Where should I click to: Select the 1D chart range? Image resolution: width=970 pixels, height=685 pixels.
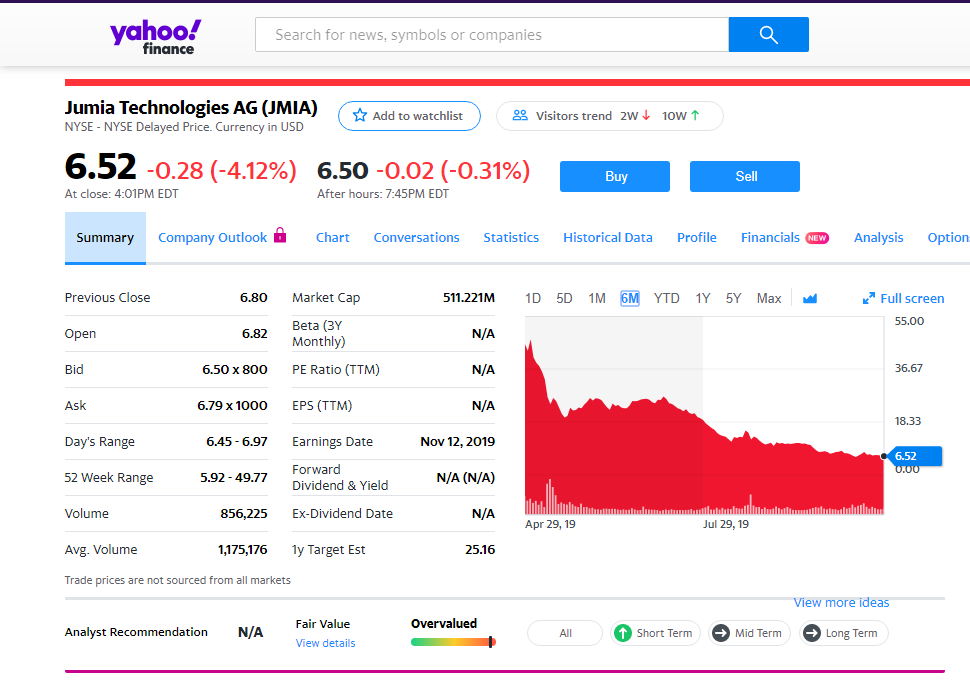[x=533, y=298]
